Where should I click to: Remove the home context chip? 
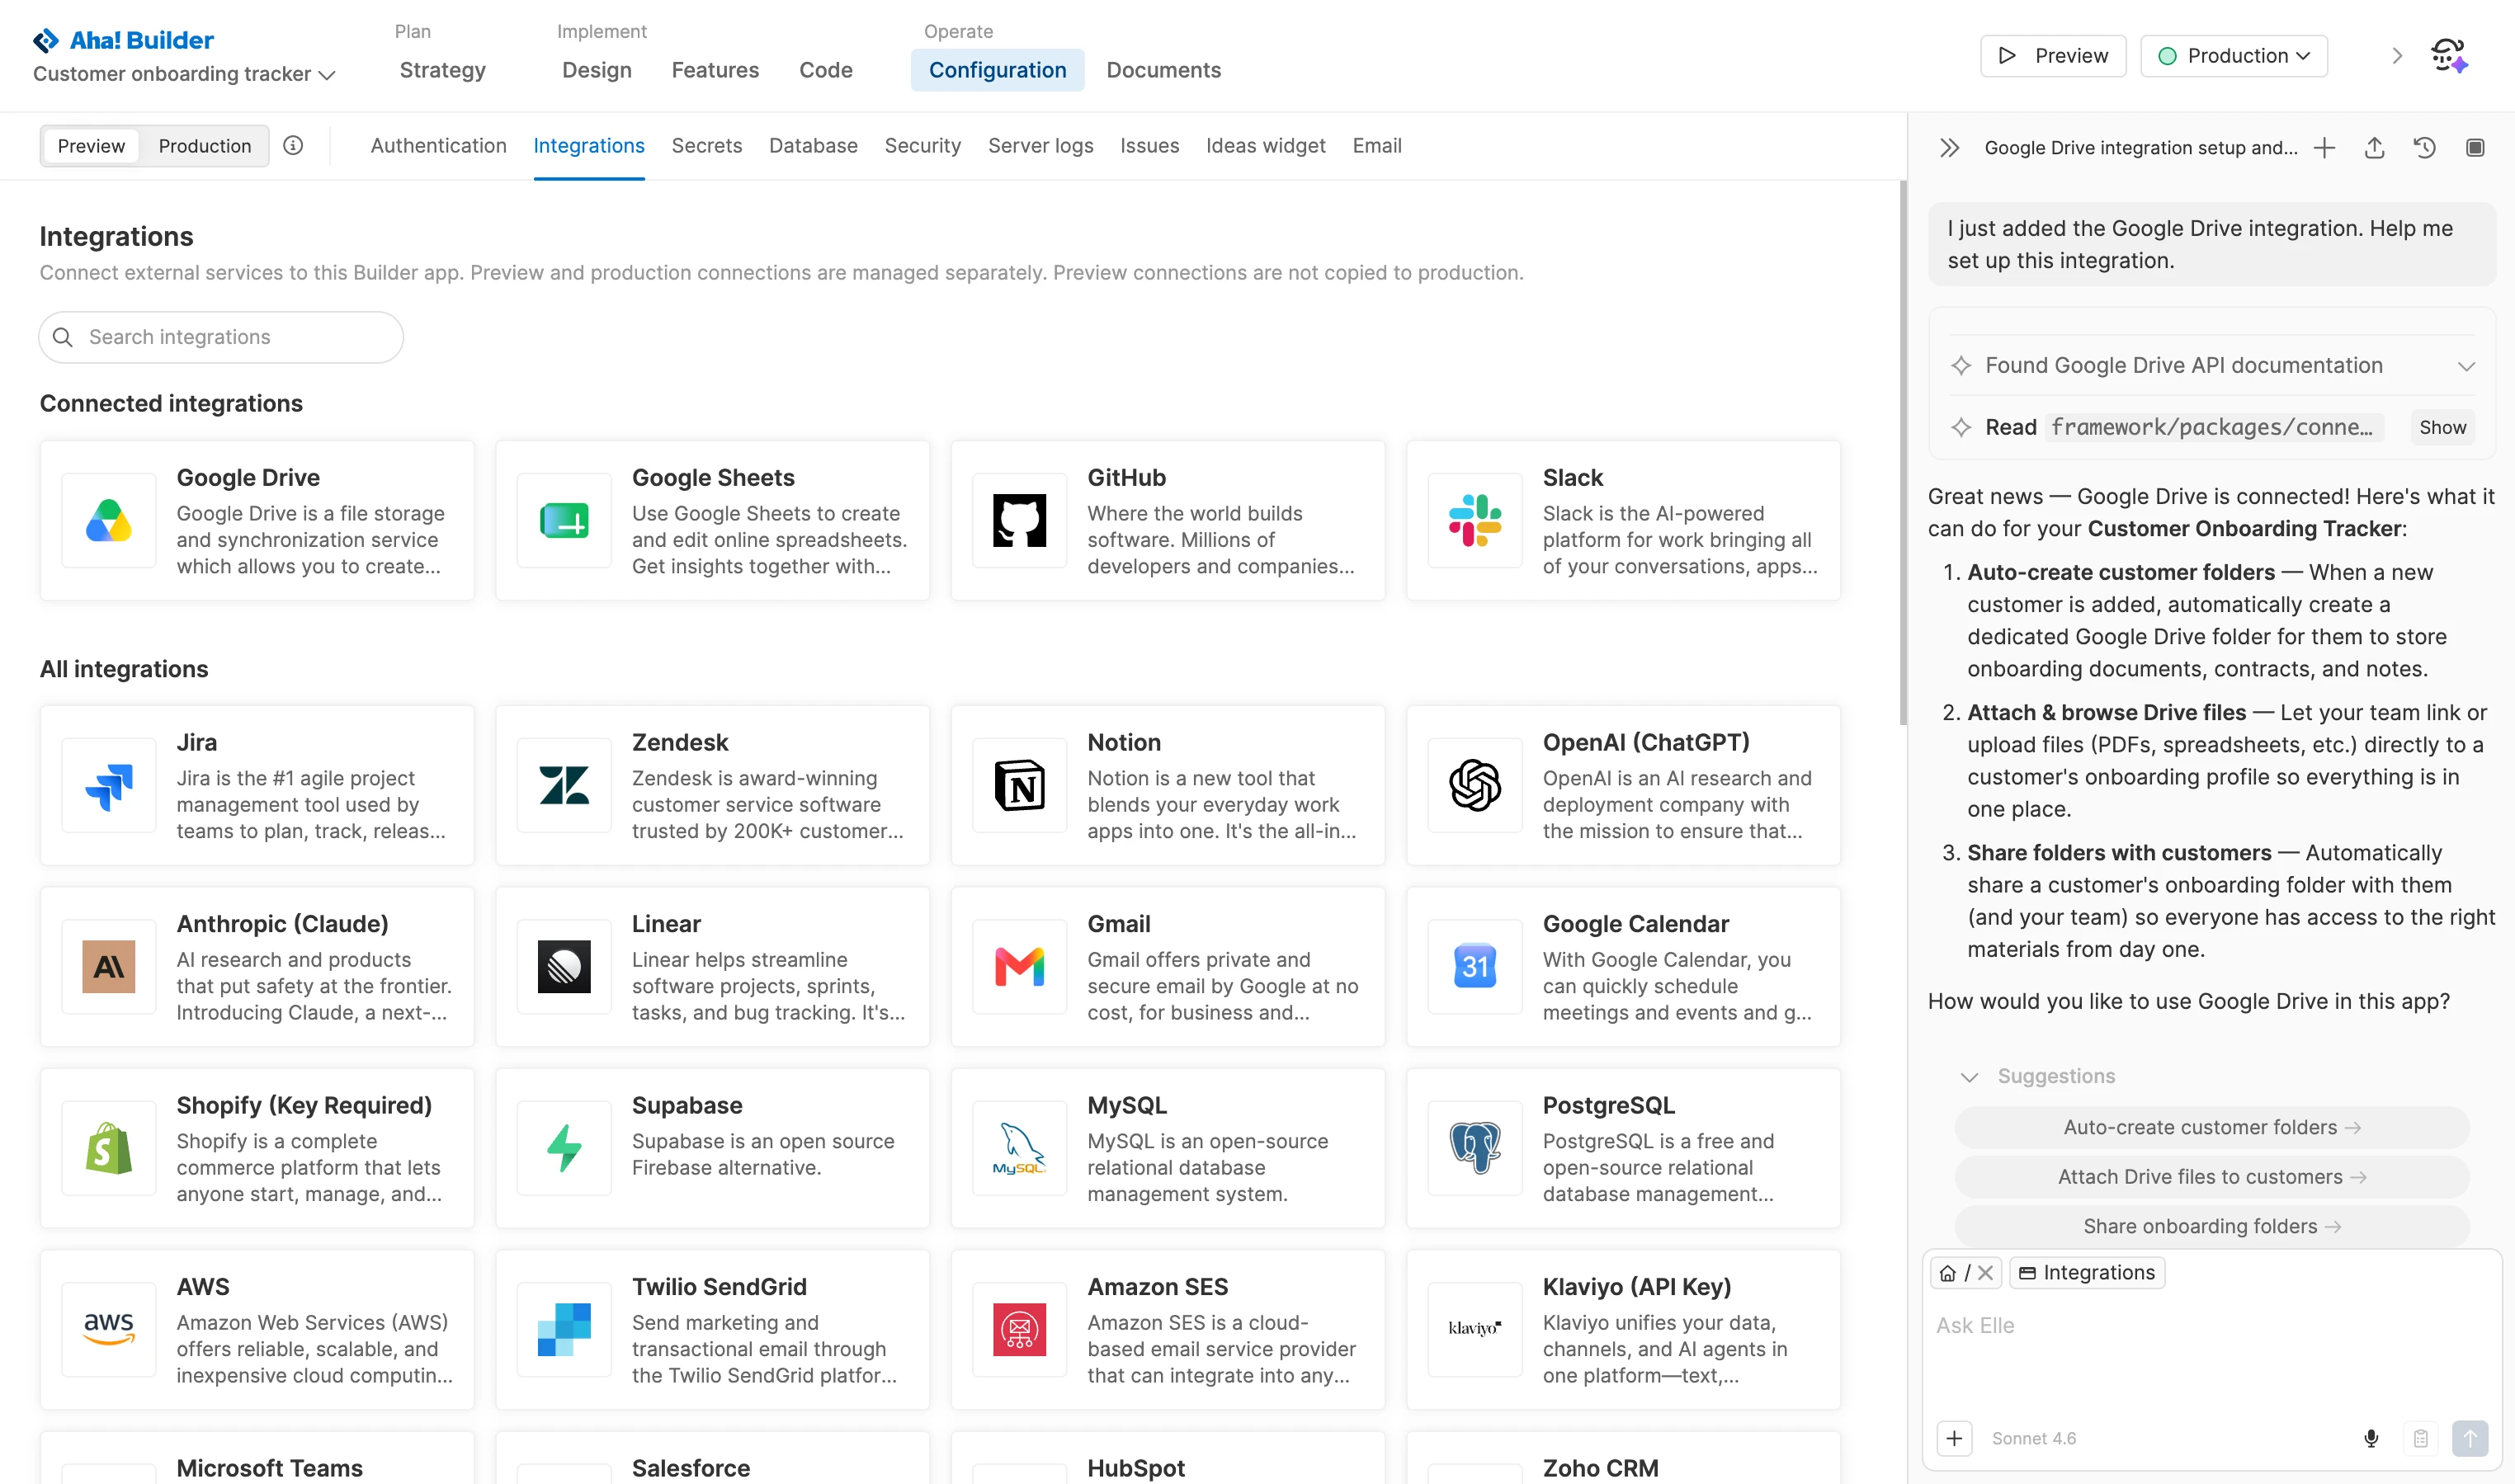click(1985, 1272)
